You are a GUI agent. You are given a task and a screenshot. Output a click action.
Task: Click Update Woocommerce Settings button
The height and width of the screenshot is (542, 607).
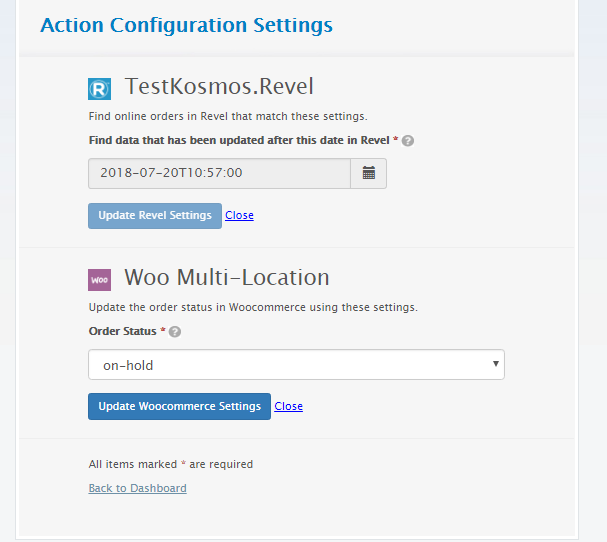179,406
